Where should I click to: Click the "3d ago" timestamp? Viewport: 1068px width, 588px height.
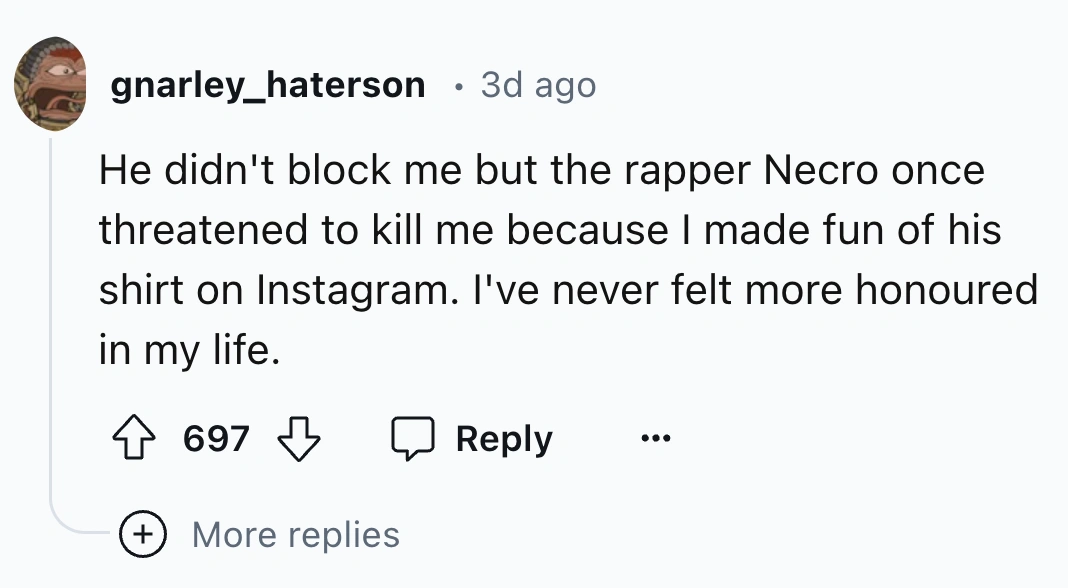pos(538,85)
